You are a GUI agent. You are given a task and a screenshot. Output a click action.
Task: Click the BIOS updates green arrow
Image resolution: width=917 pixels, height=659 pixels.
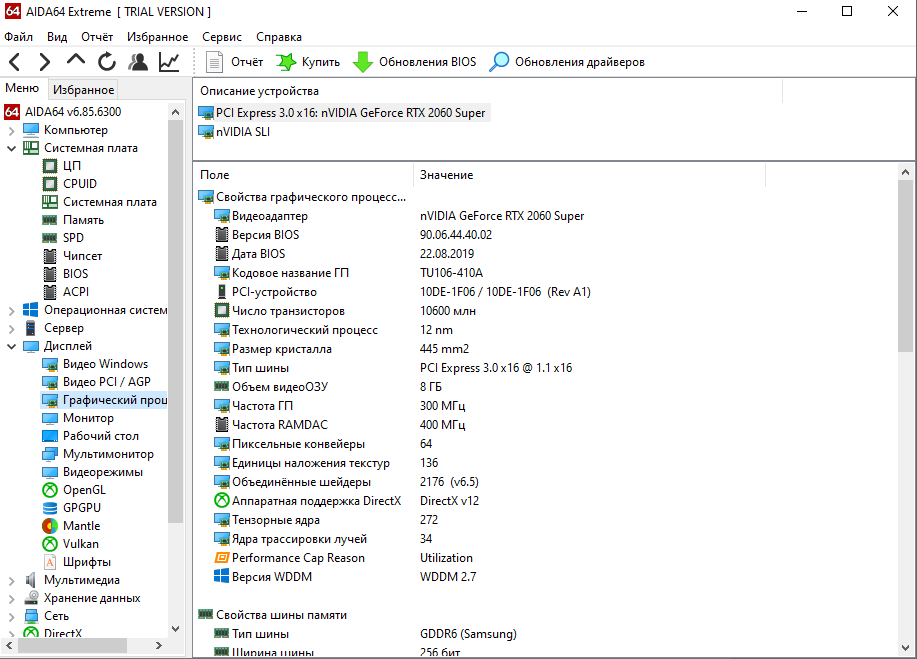[363, 62]
